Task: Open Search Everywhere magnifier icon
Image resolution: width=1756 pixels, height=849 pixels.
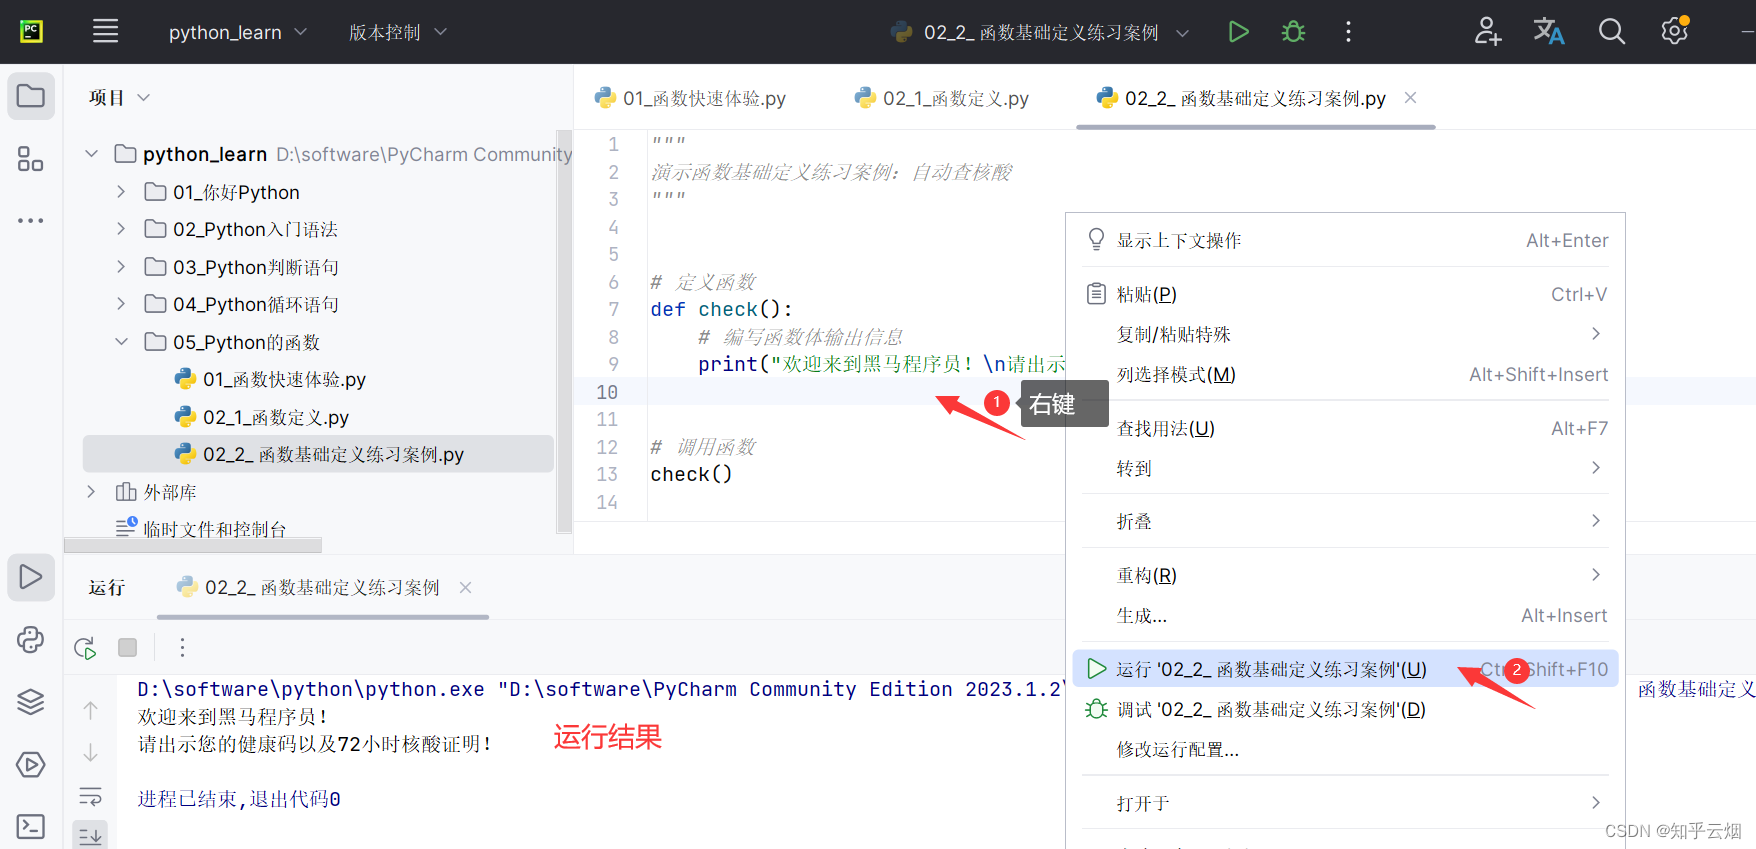Action: (x=1611, y=32)
